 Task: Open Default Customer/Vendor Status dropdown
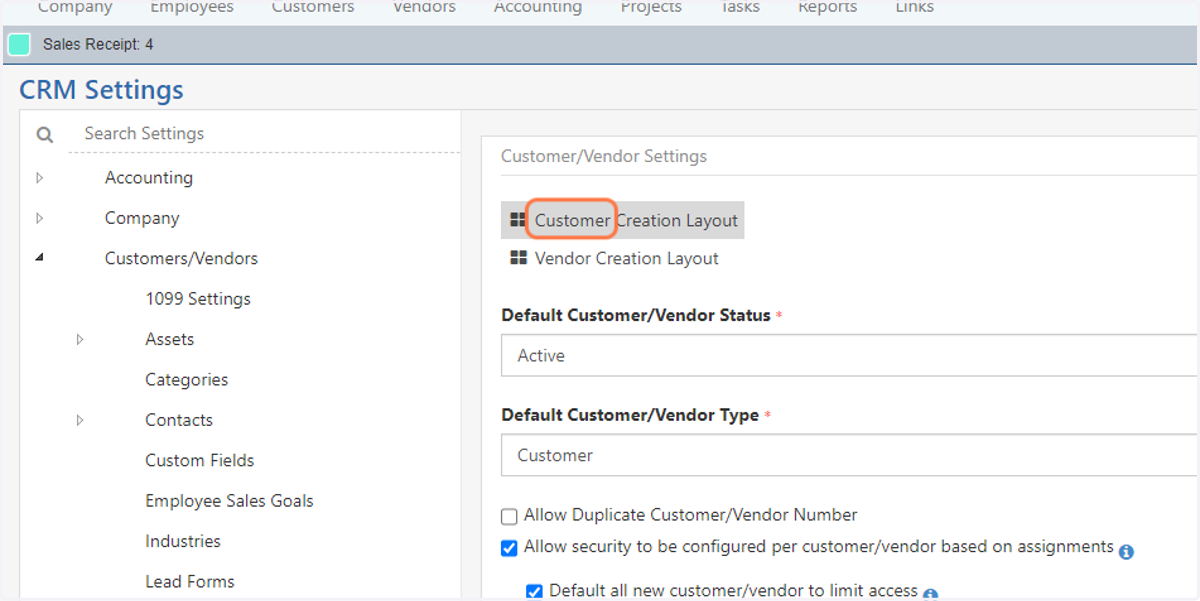click(x=850, y=355)
